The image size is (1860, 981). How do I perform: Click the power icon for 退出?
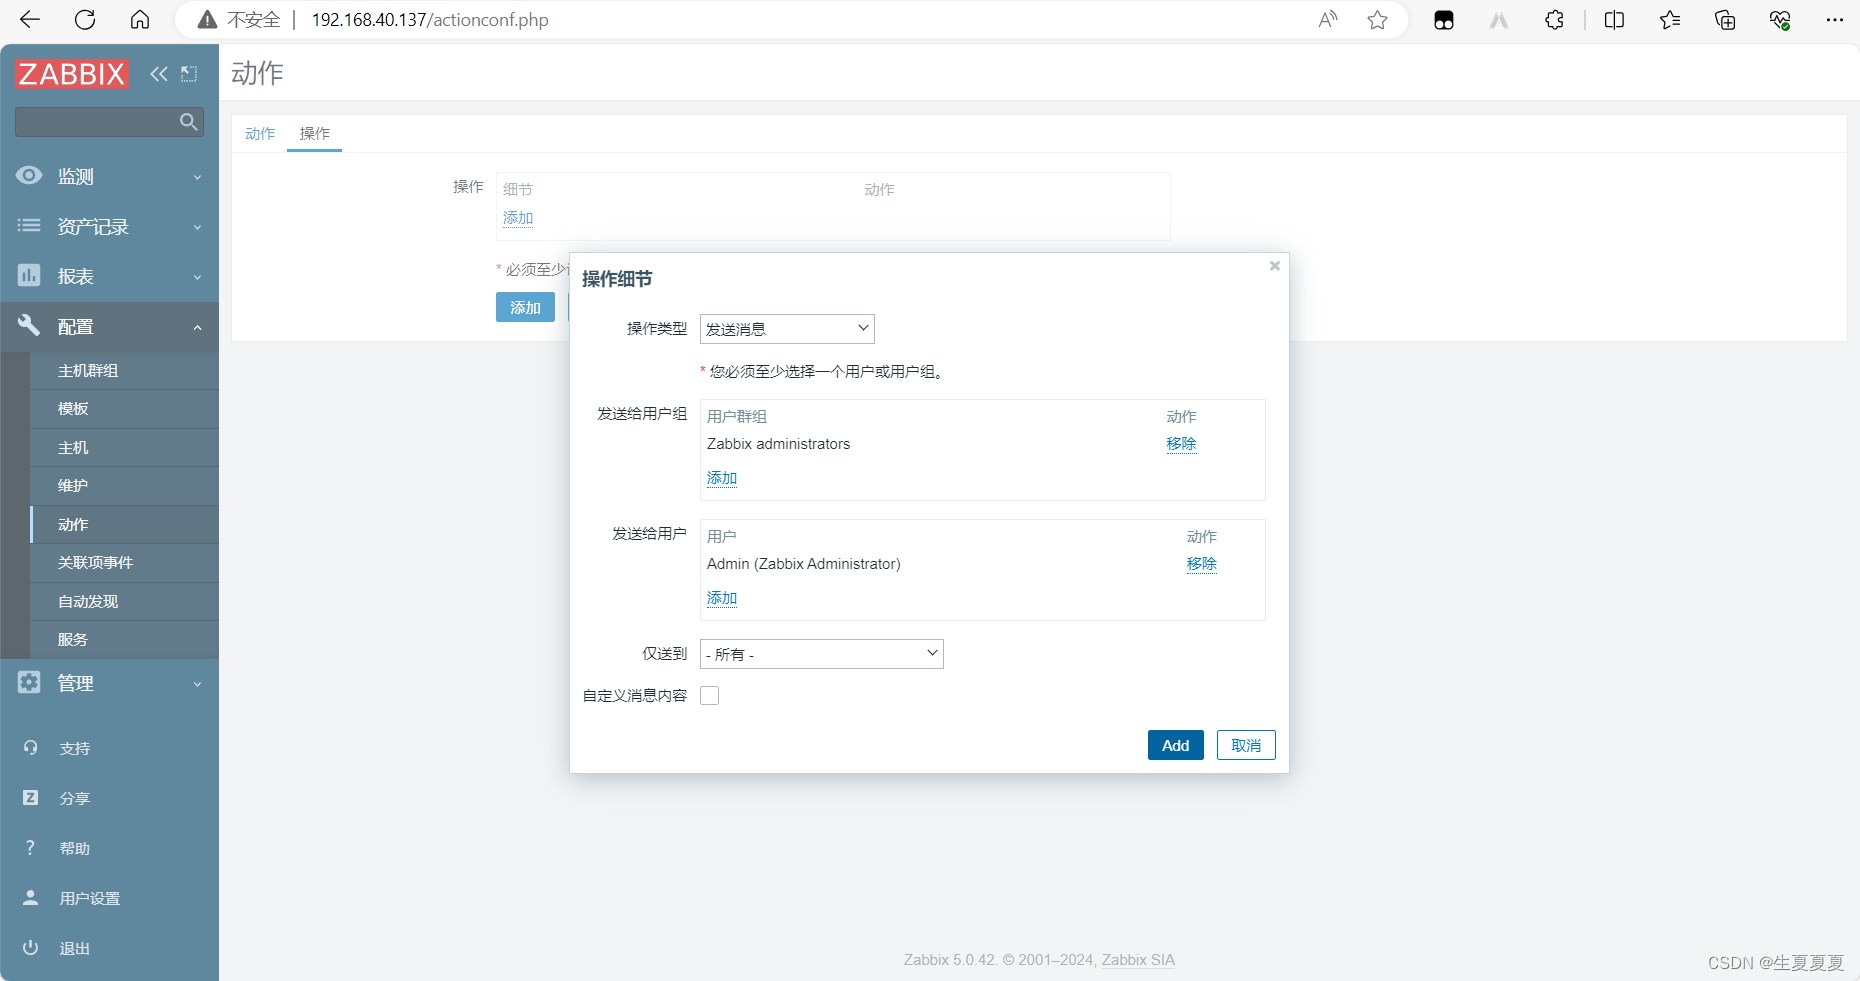(30, 947)
